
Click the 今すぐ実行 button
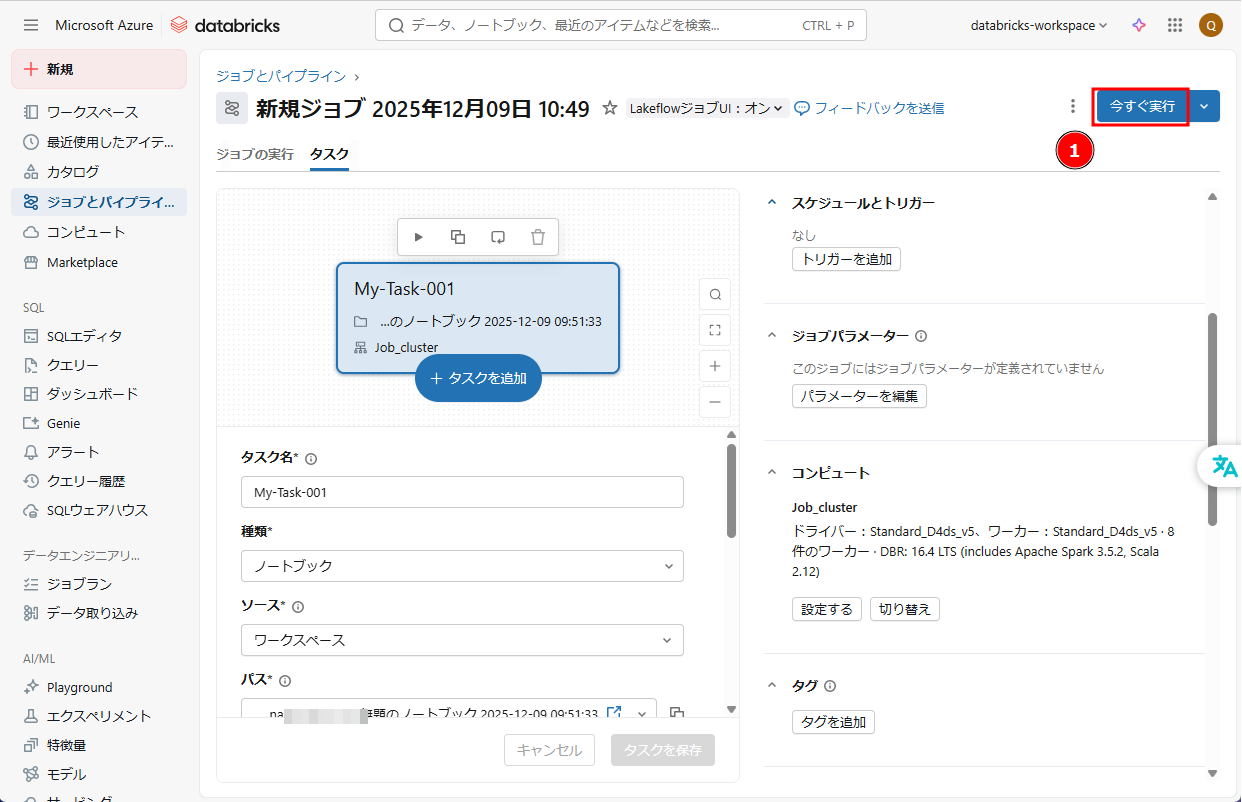point(1142,106)
